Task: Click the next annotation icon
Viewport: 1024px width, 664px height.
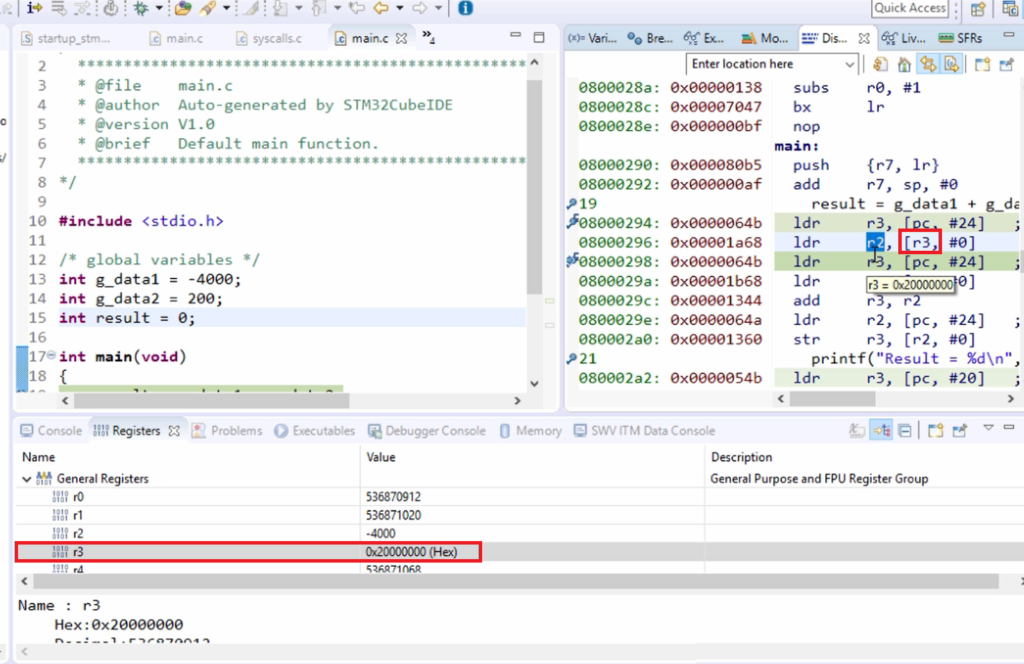Action: click(x=281, y=8)
